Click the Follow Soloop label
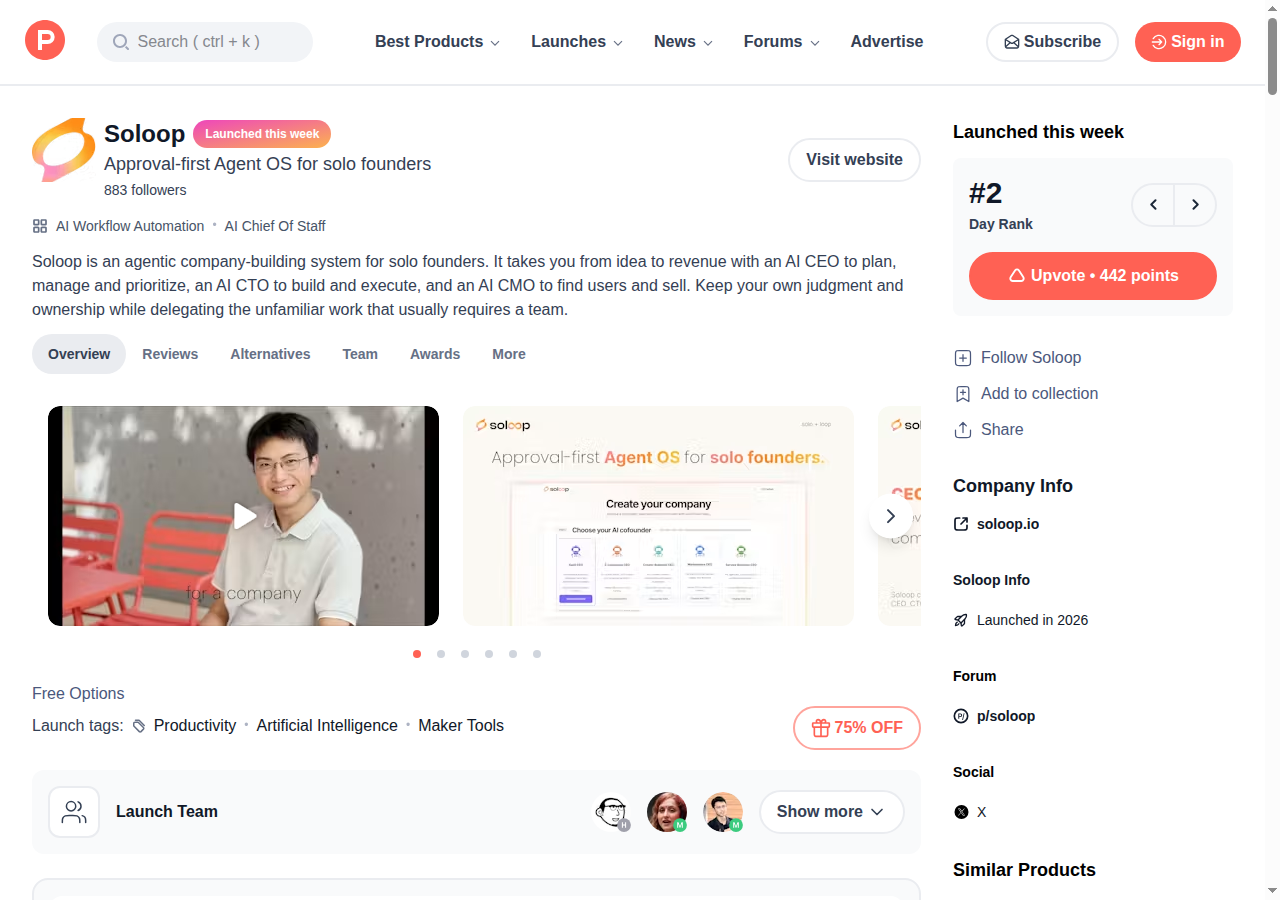 click(x=1031, y=358)
